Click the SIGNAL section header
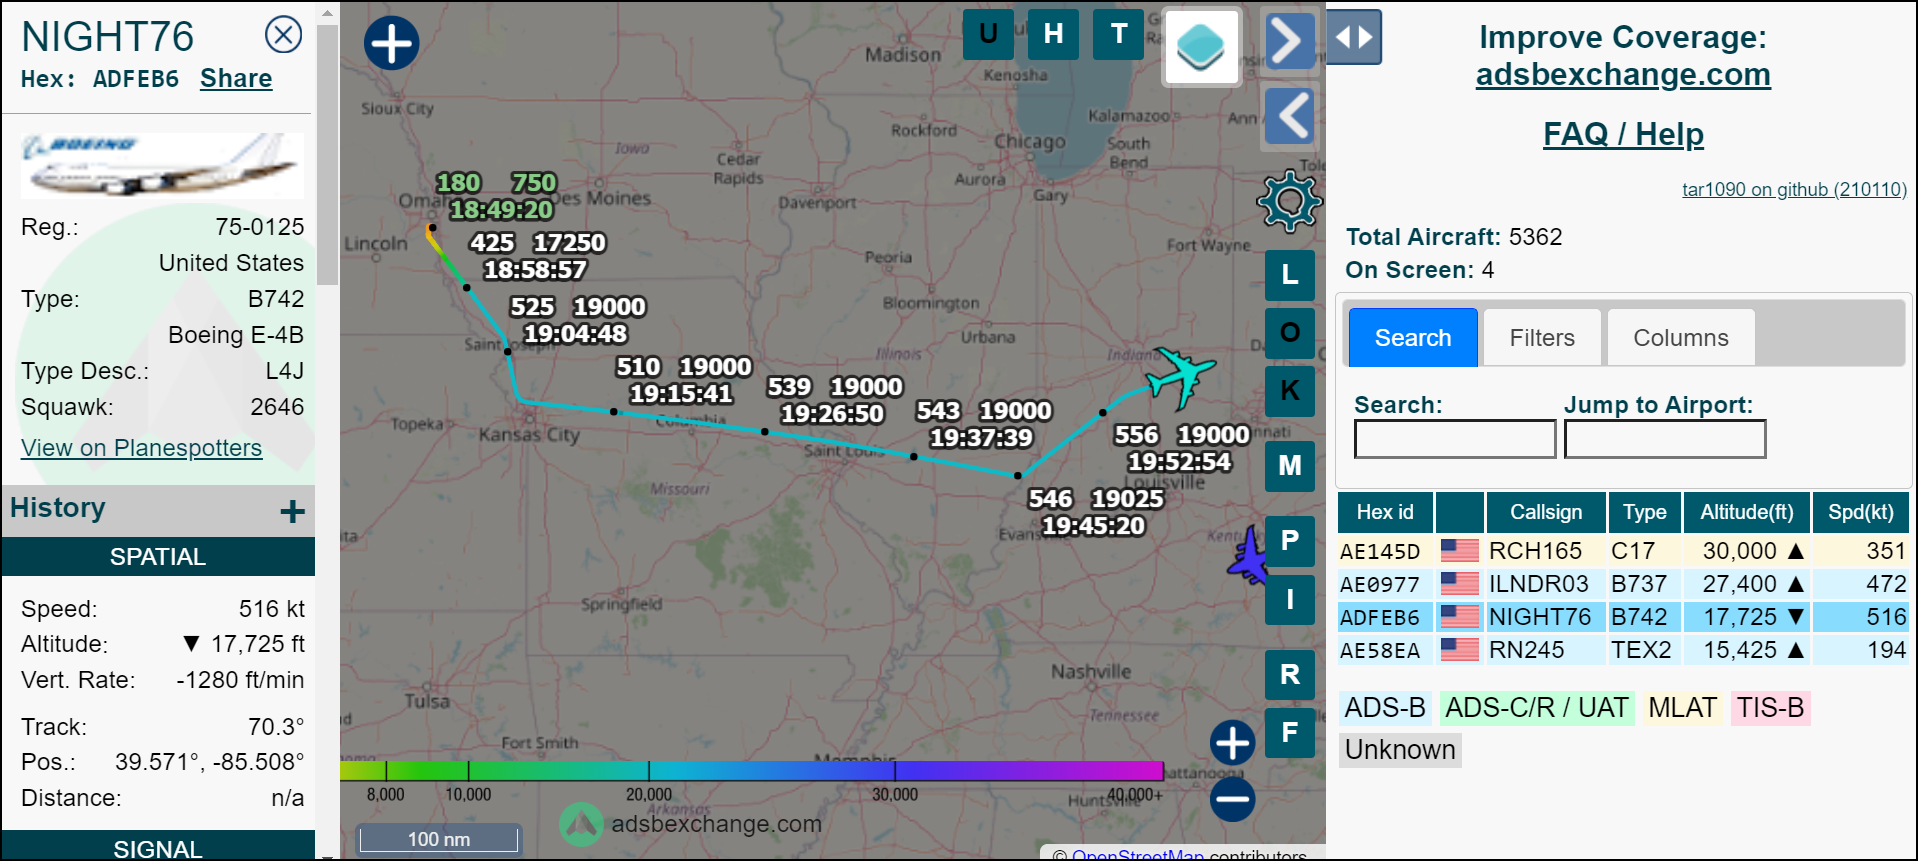Image resolution: width=1918 pixels, height=861 pixels. click(x=158, y=847)
